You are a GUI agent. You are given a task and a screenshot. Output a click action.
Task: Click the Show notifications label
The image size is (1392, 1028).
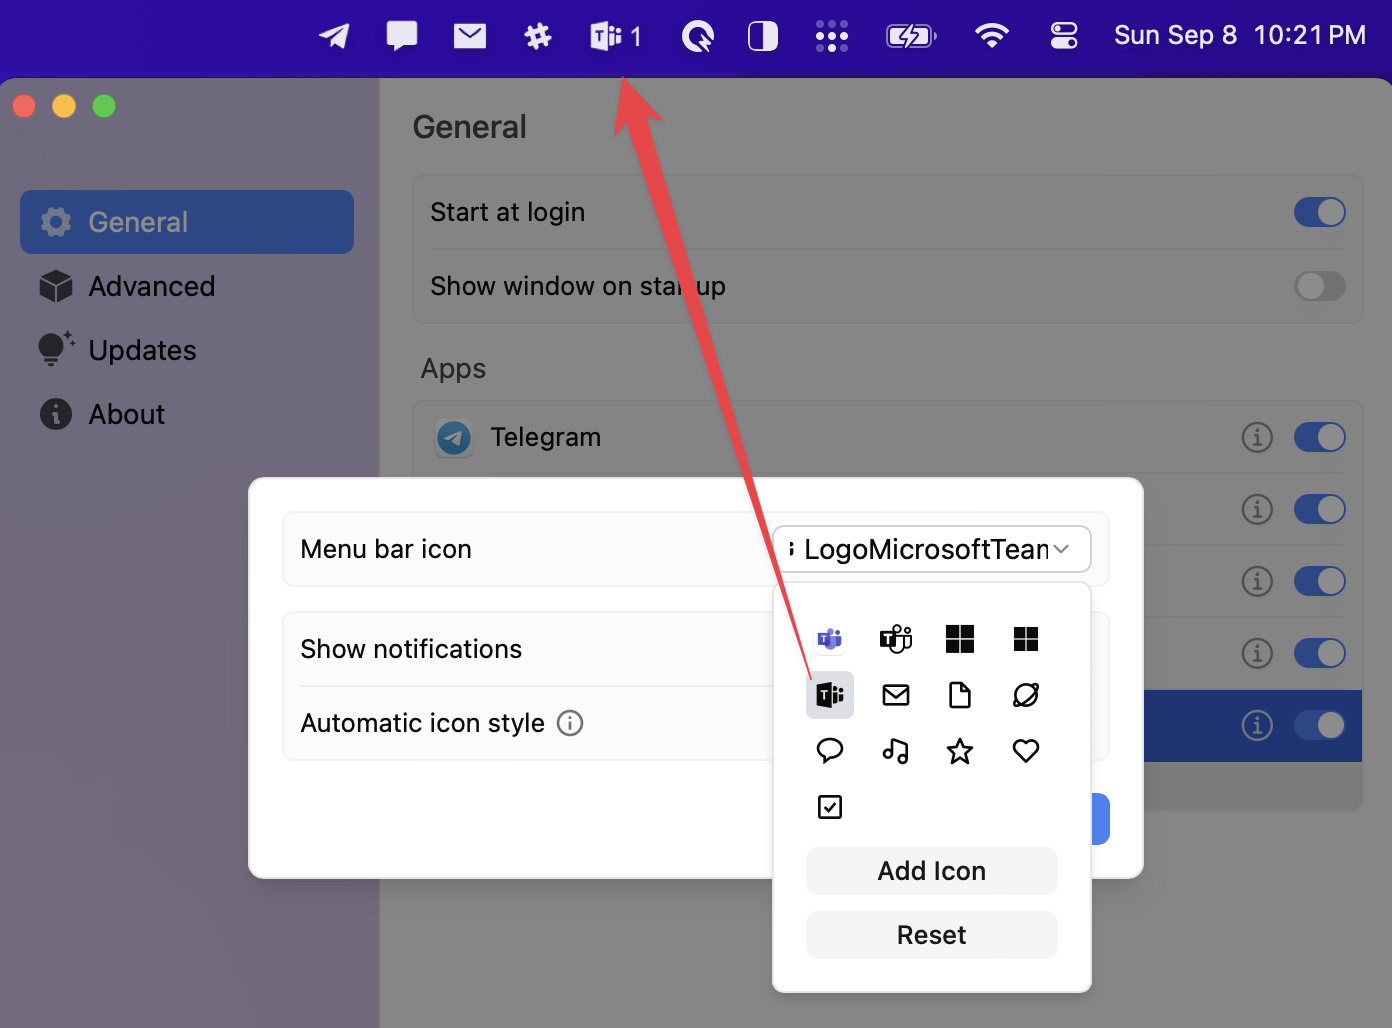tap(411, 649)
